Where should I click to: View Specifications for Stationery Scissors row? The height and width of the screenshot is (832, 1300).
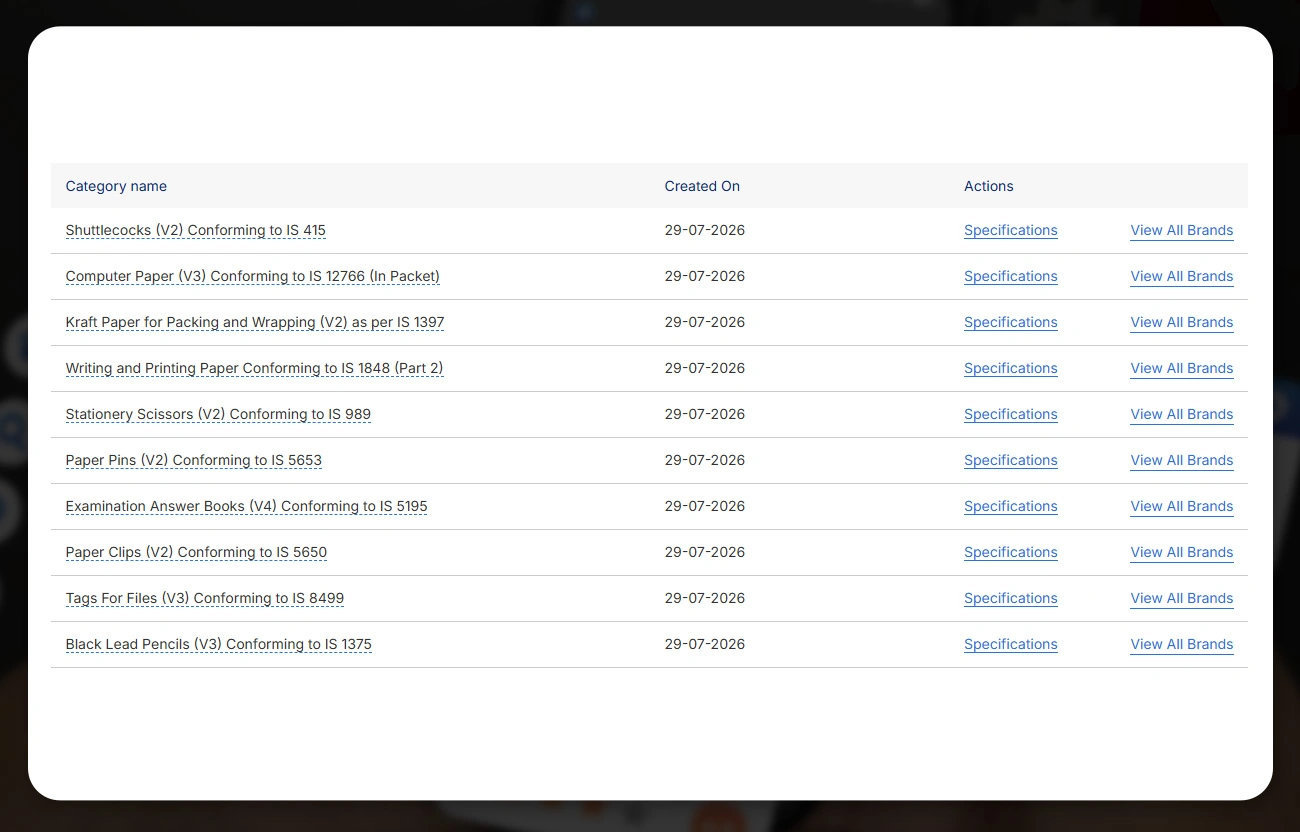(x=1011, y=414)
